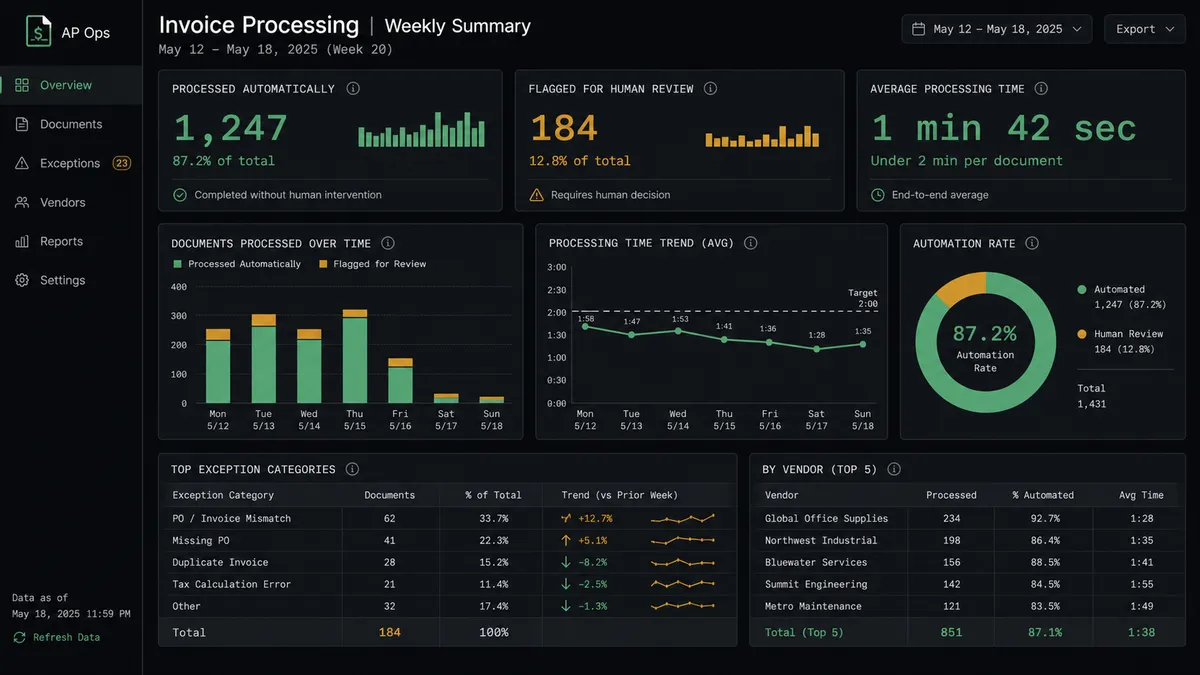The width and height of the screenshot is (1200, 675).
Task: Open the Export dropdown
Action: click(x=1144, y=29)
